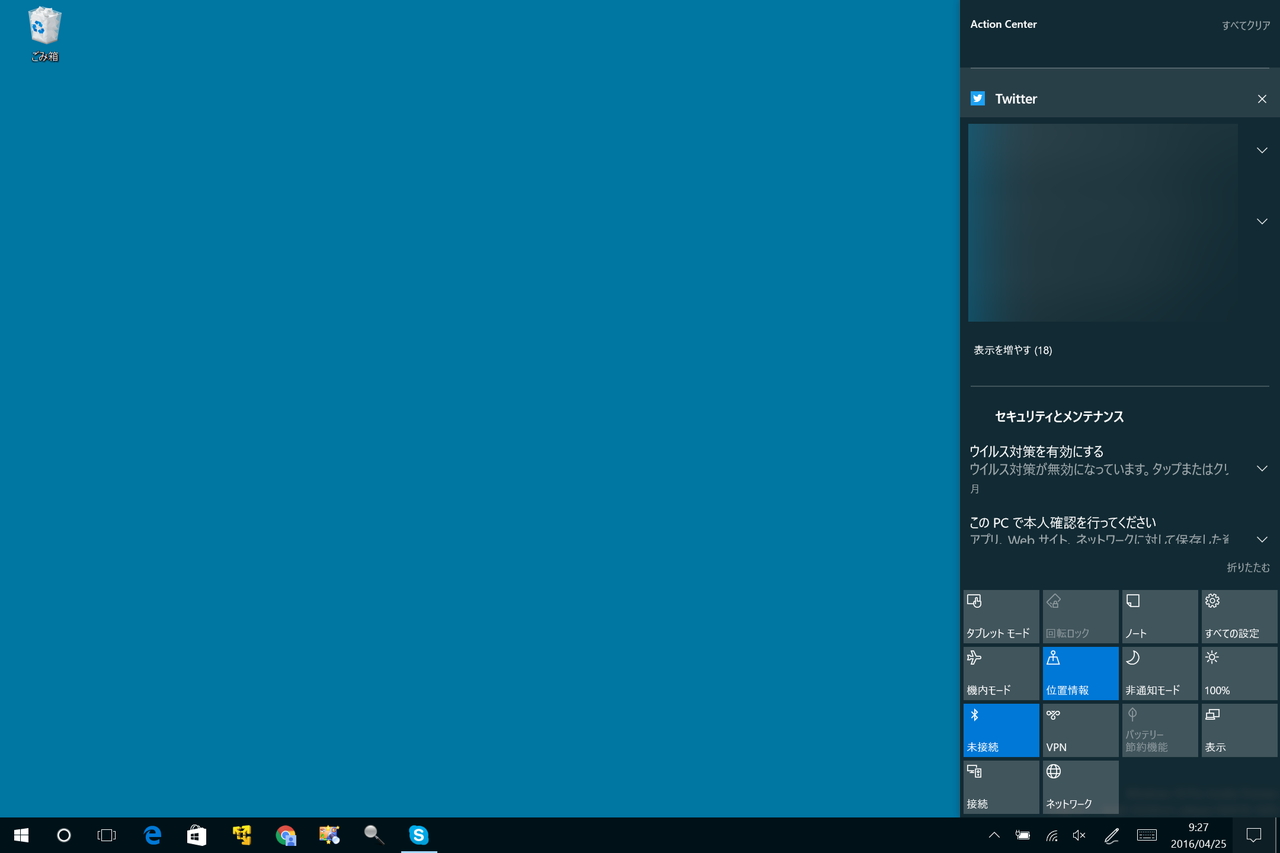The height and width of the screenshot is (853, 1280).
Task: Toggle タブレット モード quick action
Action: (x=1001, y=617)
